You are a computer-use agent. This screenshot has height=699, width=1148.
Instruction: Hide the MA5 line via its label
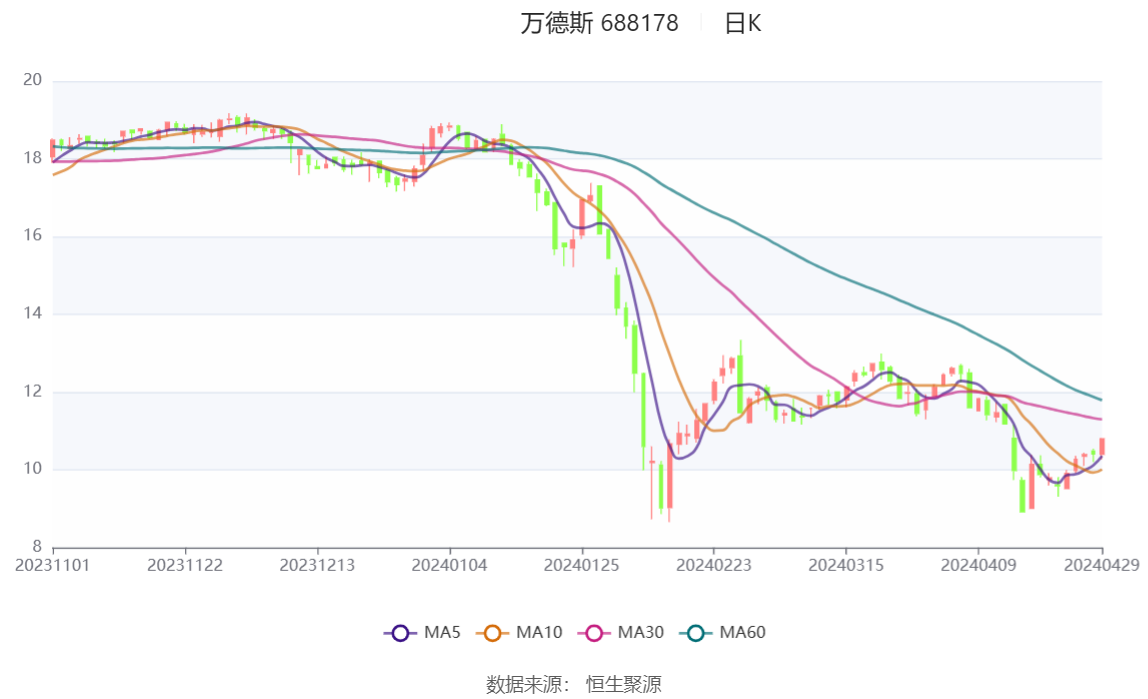tap(442, 633)
